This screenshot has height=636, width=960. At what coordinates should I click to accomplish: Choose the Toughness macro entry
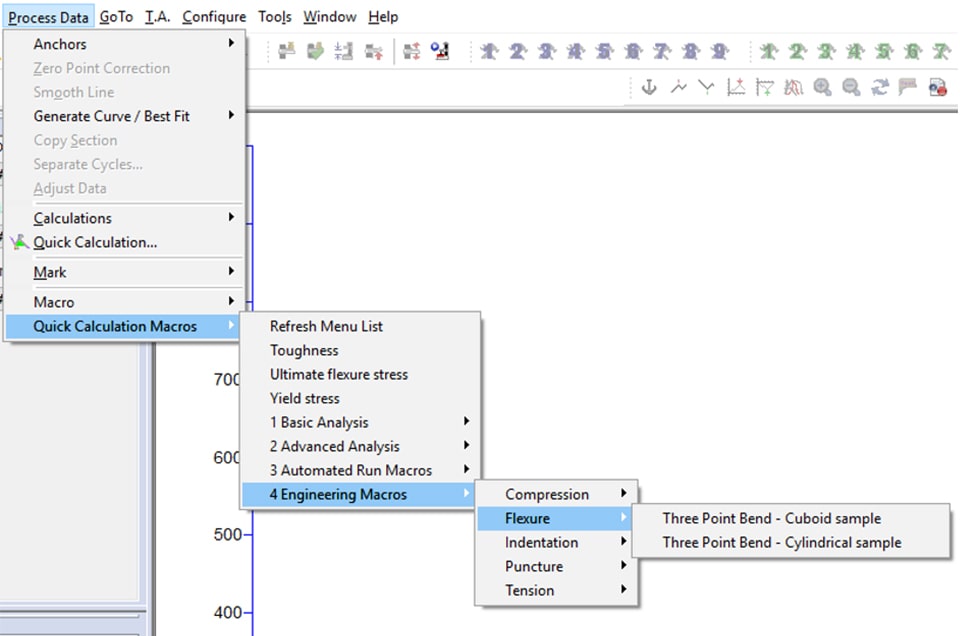coord(304,350)
